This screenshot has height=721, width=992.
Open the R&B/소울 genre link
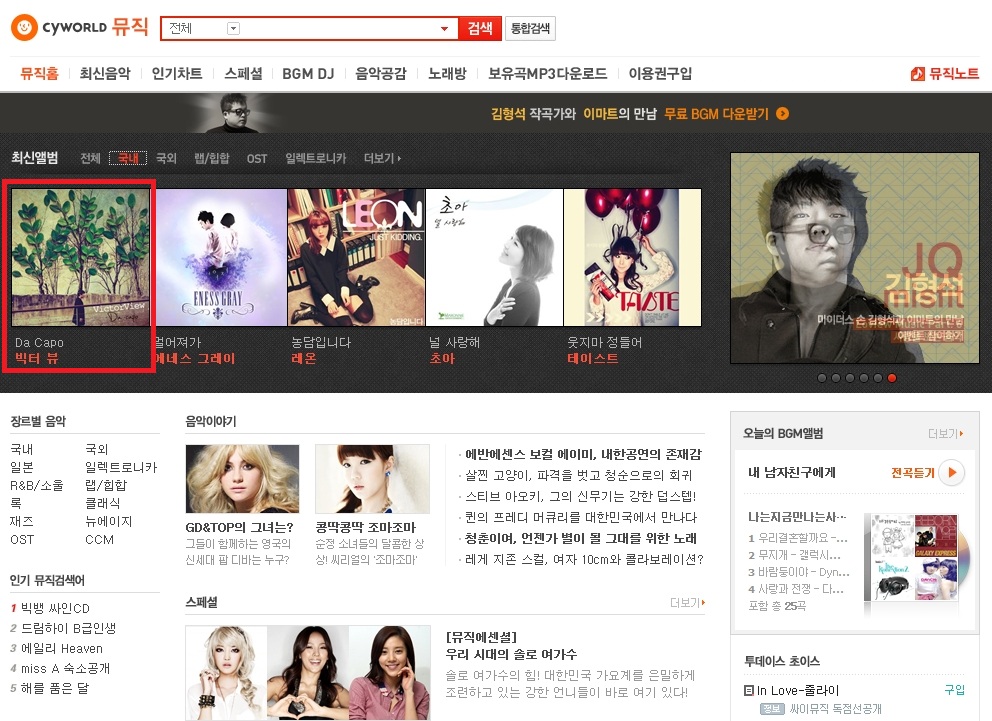37,486
